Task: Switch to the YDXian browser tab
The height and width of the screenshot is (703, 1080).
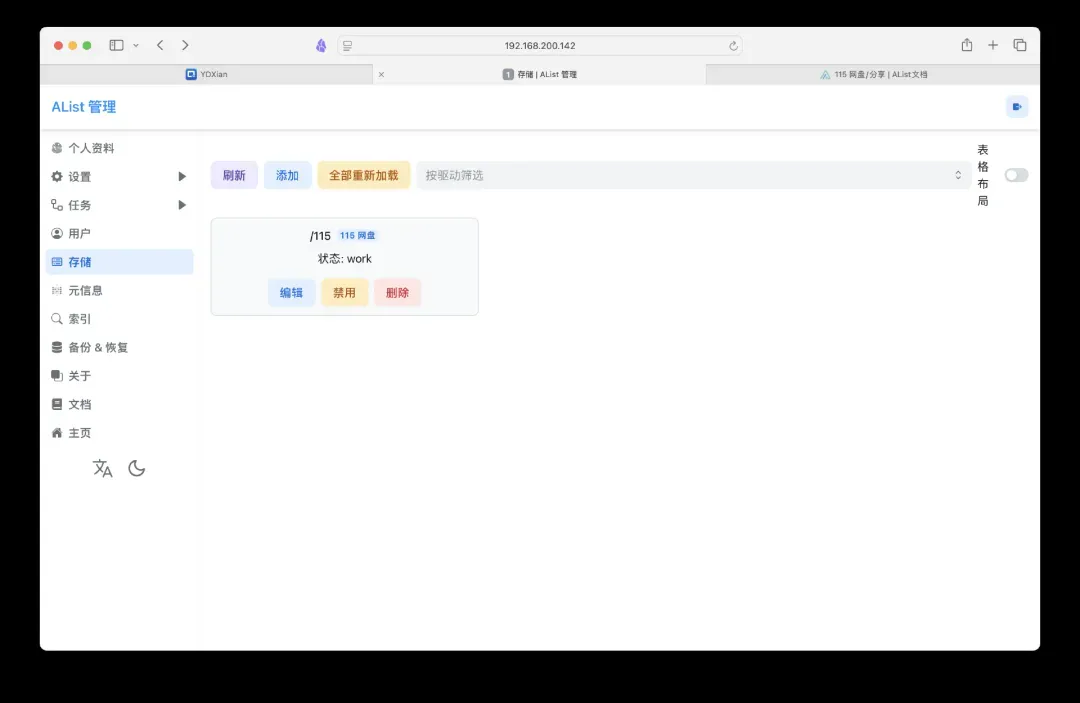Action: coord(207,74)
